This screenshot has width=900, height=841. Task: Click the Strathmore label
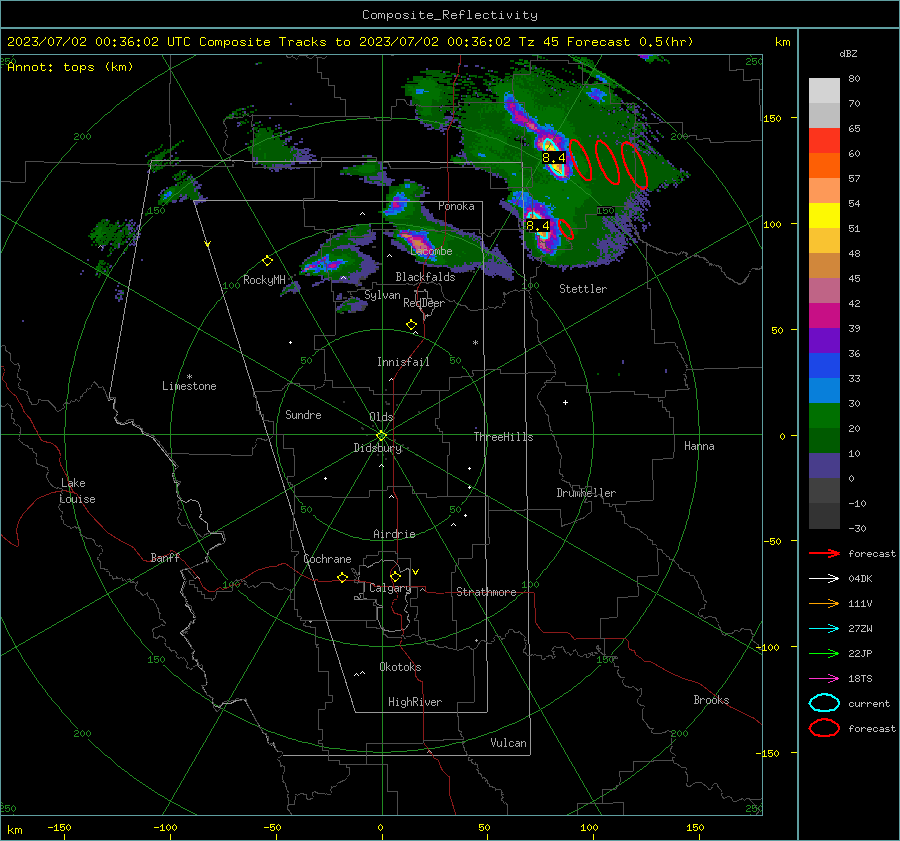pyautogui.click(x=486, y=592)
